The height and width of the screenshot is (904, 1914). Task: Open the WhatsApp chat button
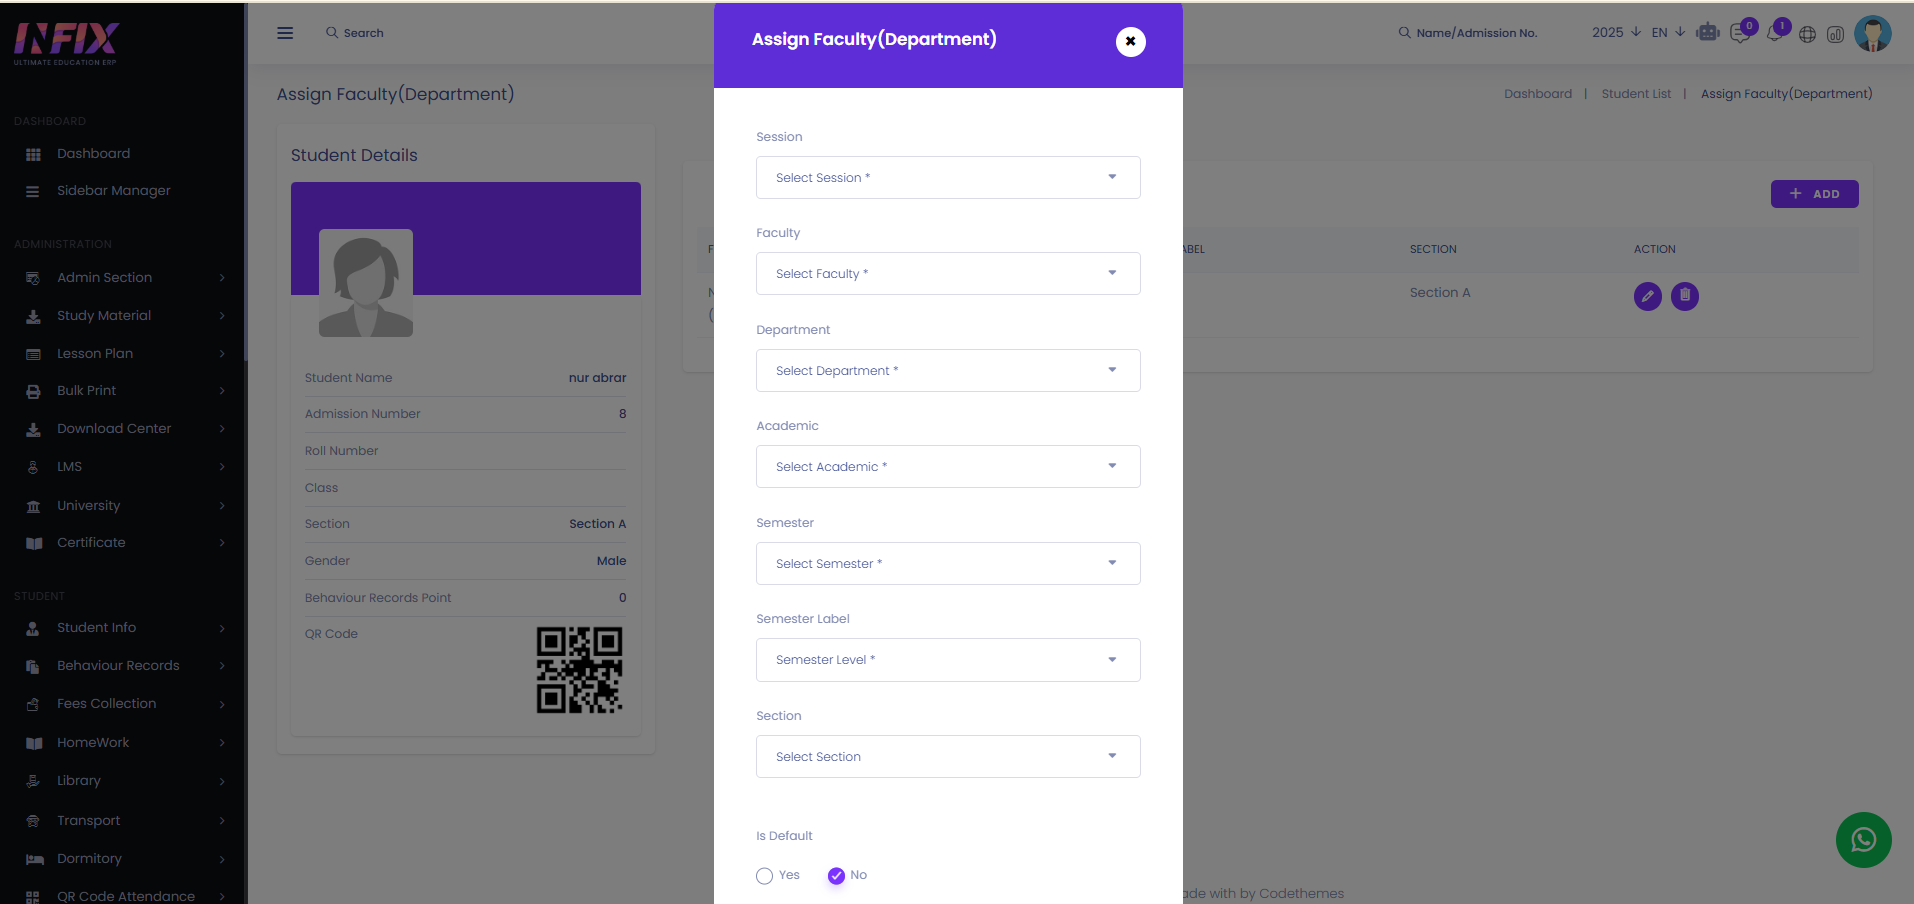point(1864,840)
